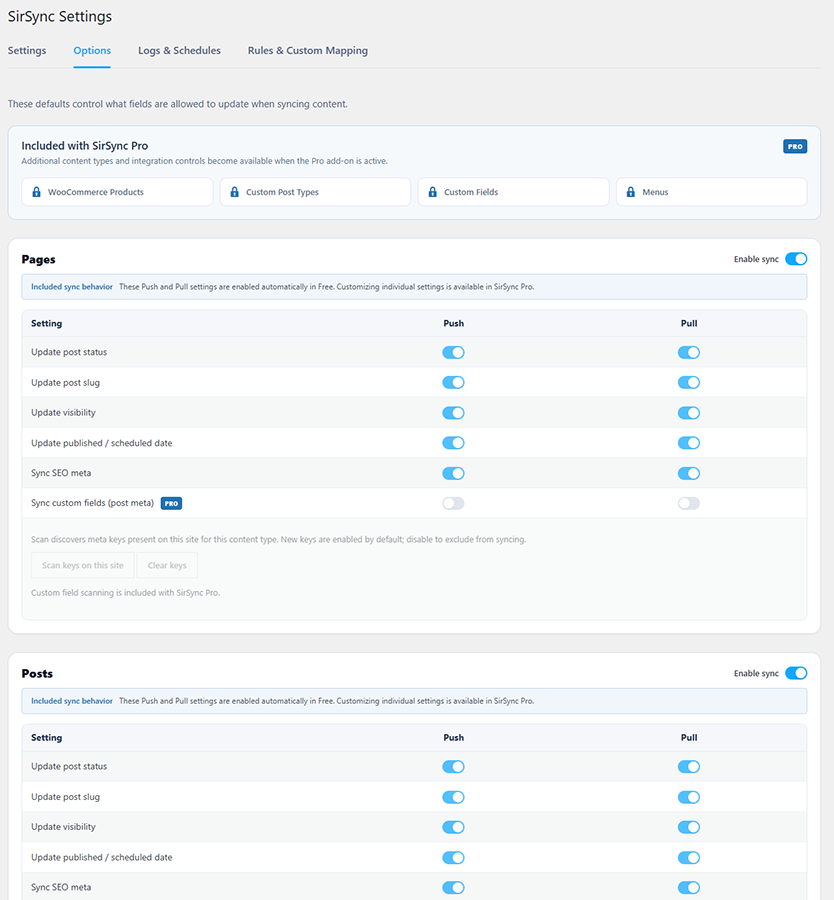The height and width of the screenshot is (900, 834).
Task: Click the Posts section heading
Action: pos(37,674)
